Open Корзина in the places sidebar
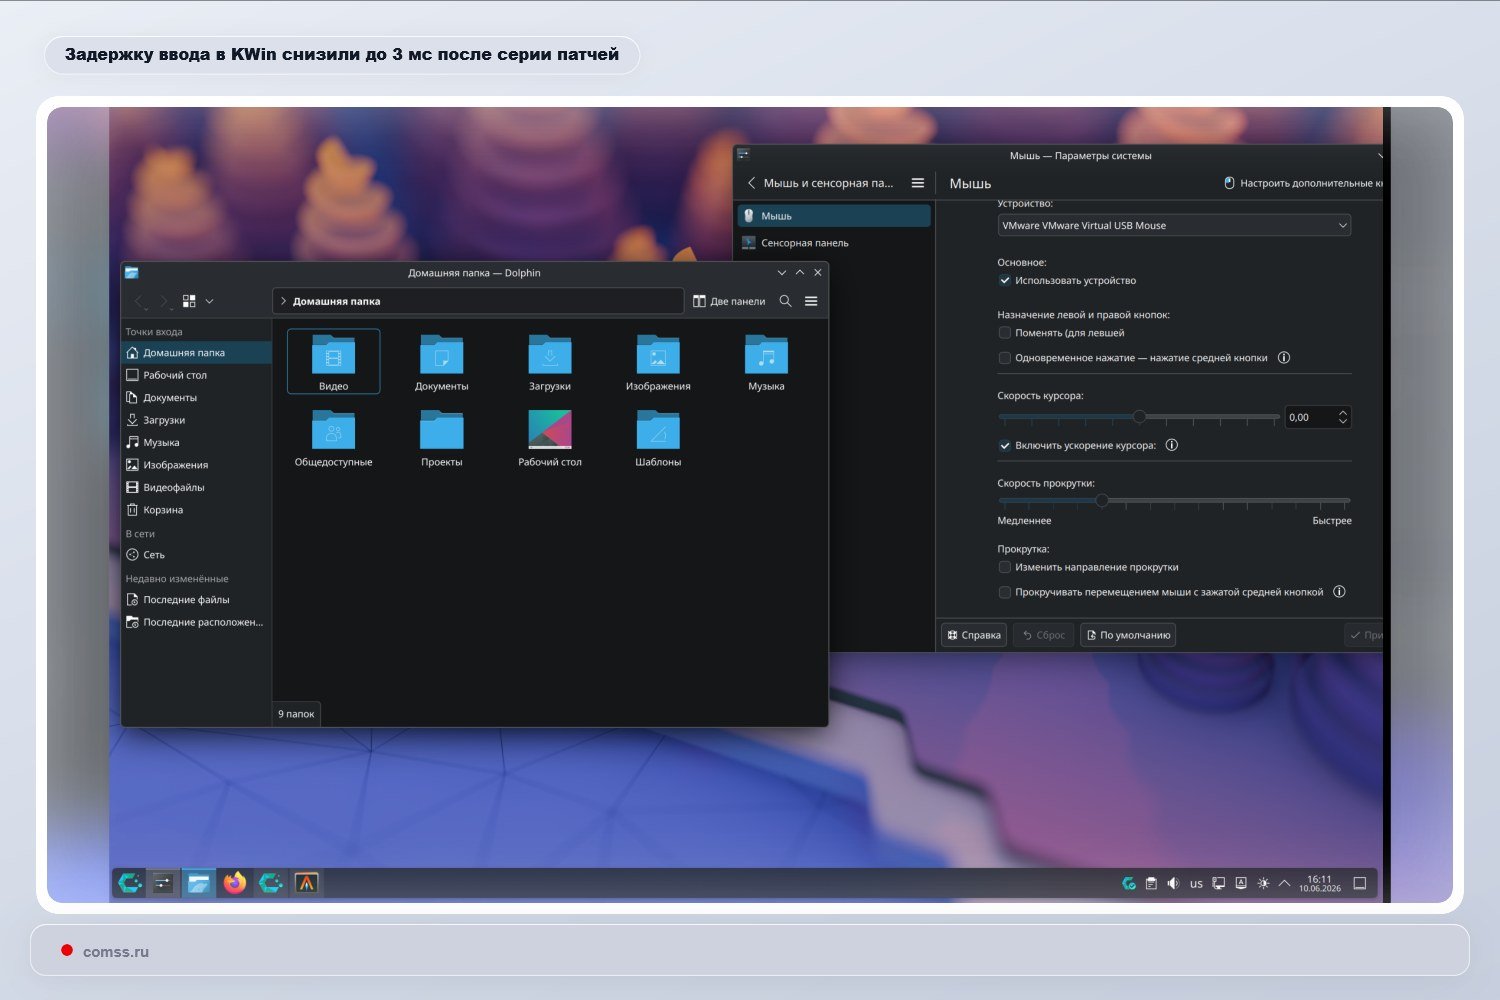1500x1000 pixels. [x=196, y=510]
